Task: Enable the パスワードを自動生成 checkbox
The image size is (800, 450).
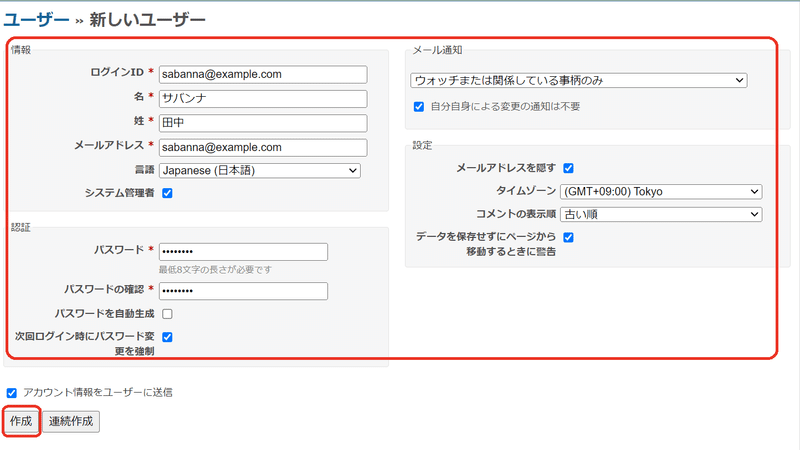Action: click(x=167, y=314)
